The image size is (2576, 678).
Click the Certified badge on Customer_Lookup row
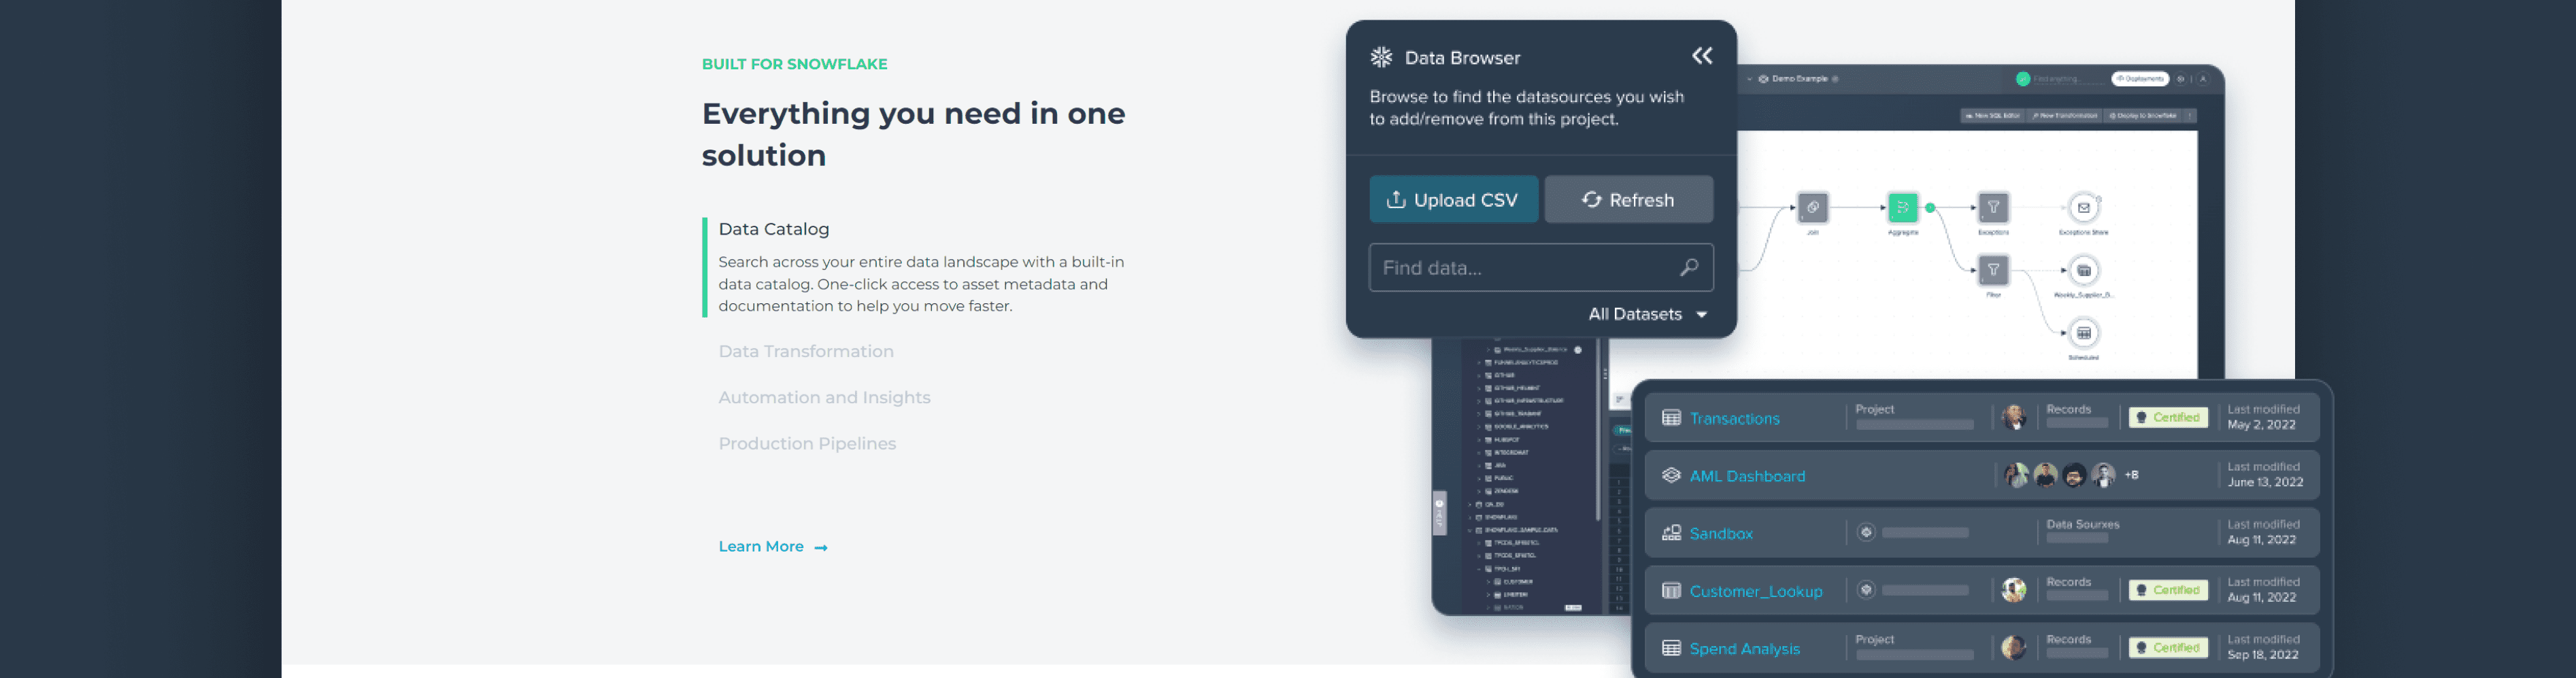[x=2167, y=591]
